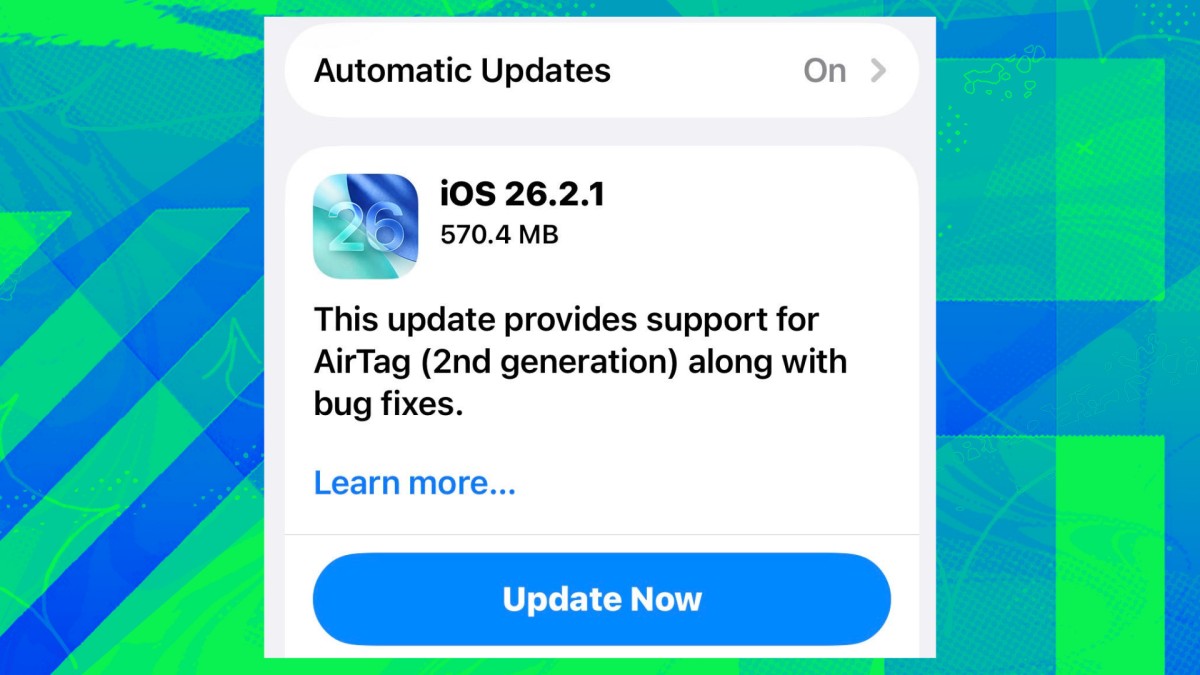The height and width of the screenshot is (675, 1200).
Task: Select the "On" status for Automatic Updates
Action: click(825, 71)
